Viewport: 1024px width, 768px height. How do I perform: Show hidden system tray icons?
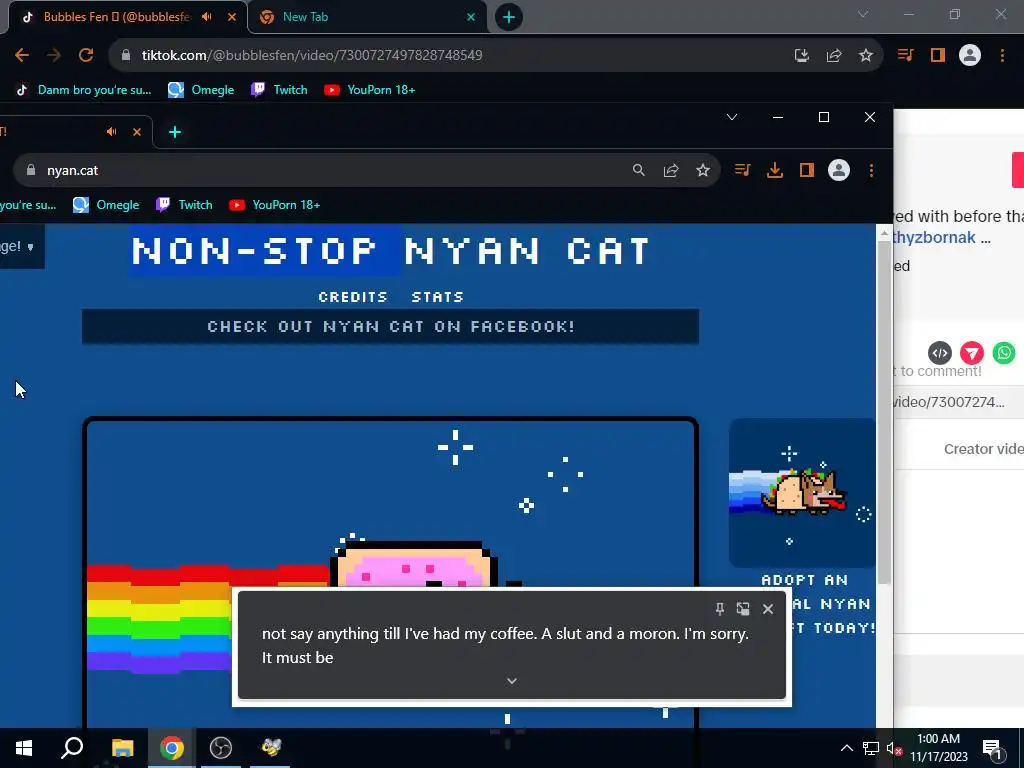point(846,748)
